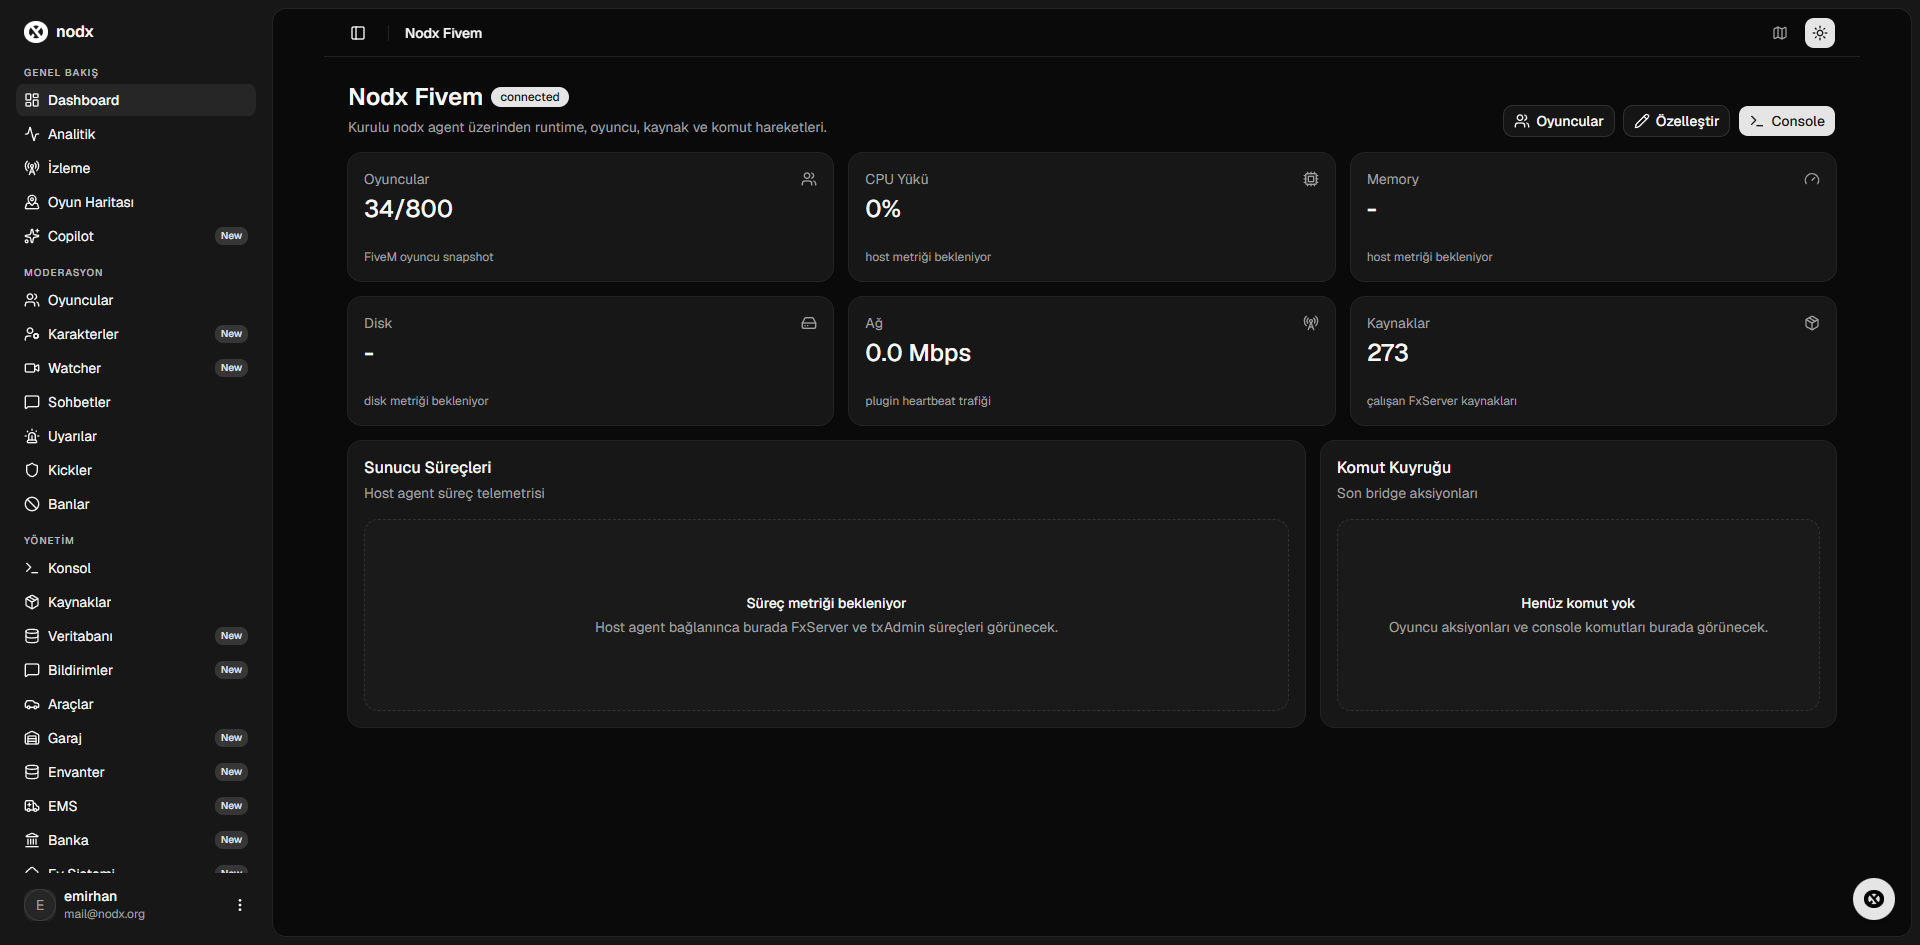Click the Watcher camera icon
The height and width of the screenshot is (945, 1920).
tap(32, 368)
